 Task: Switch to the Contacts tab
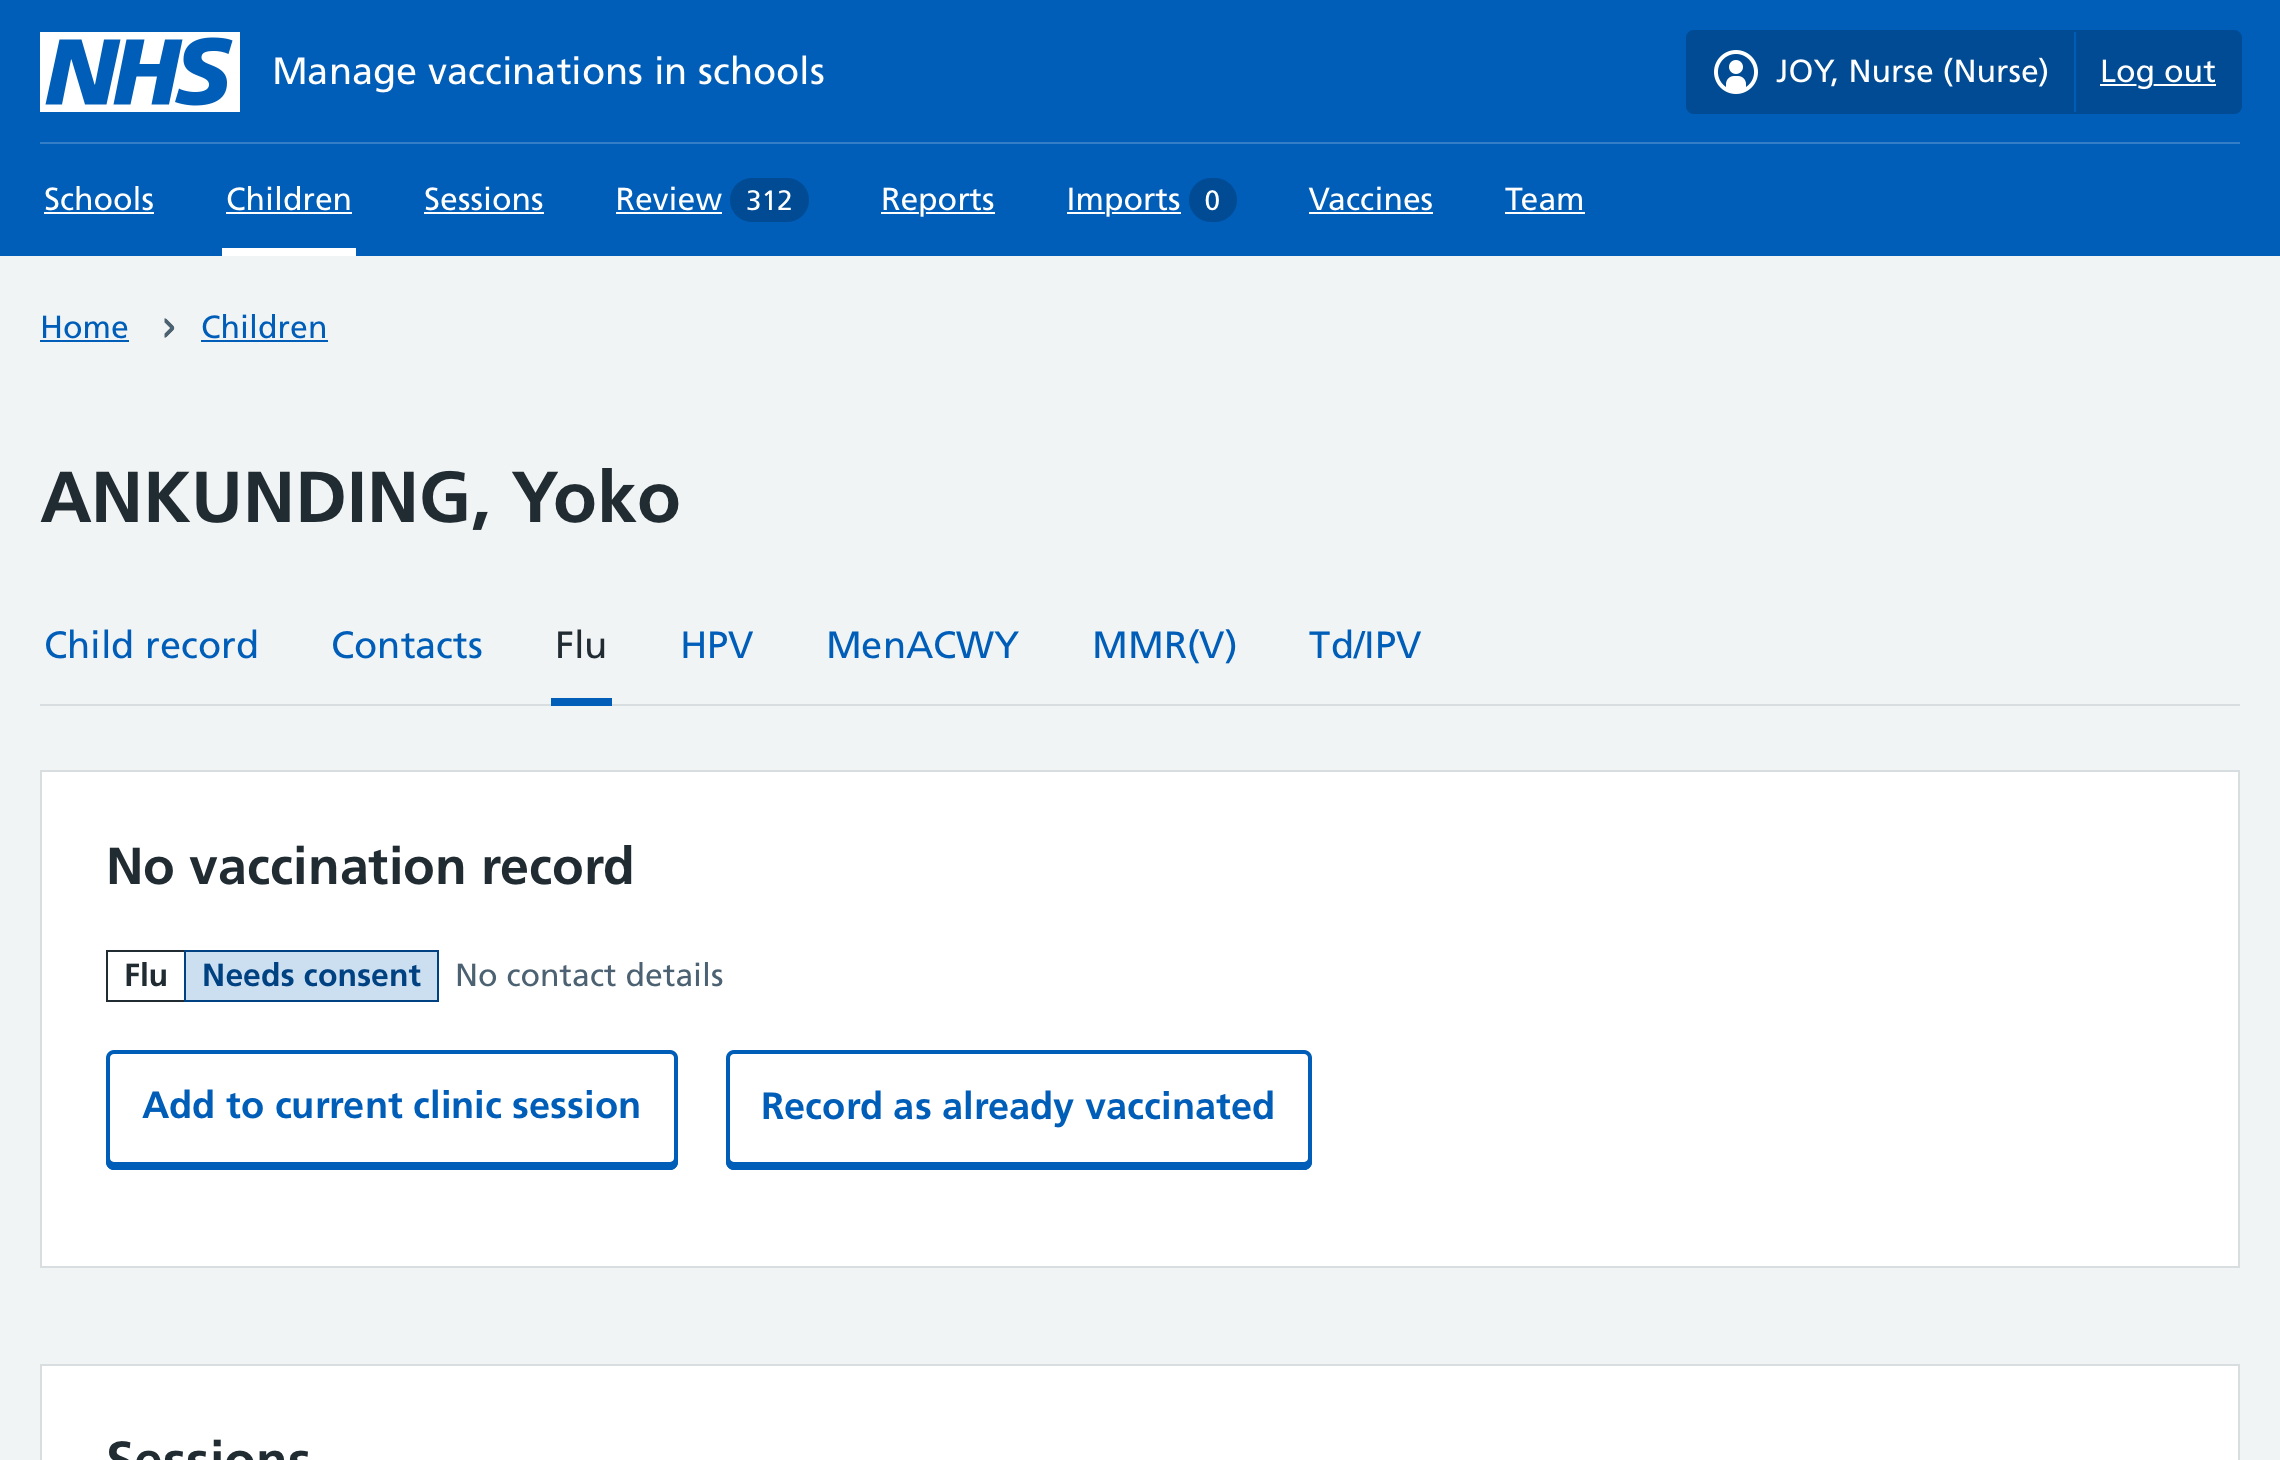tap(407, 645)
